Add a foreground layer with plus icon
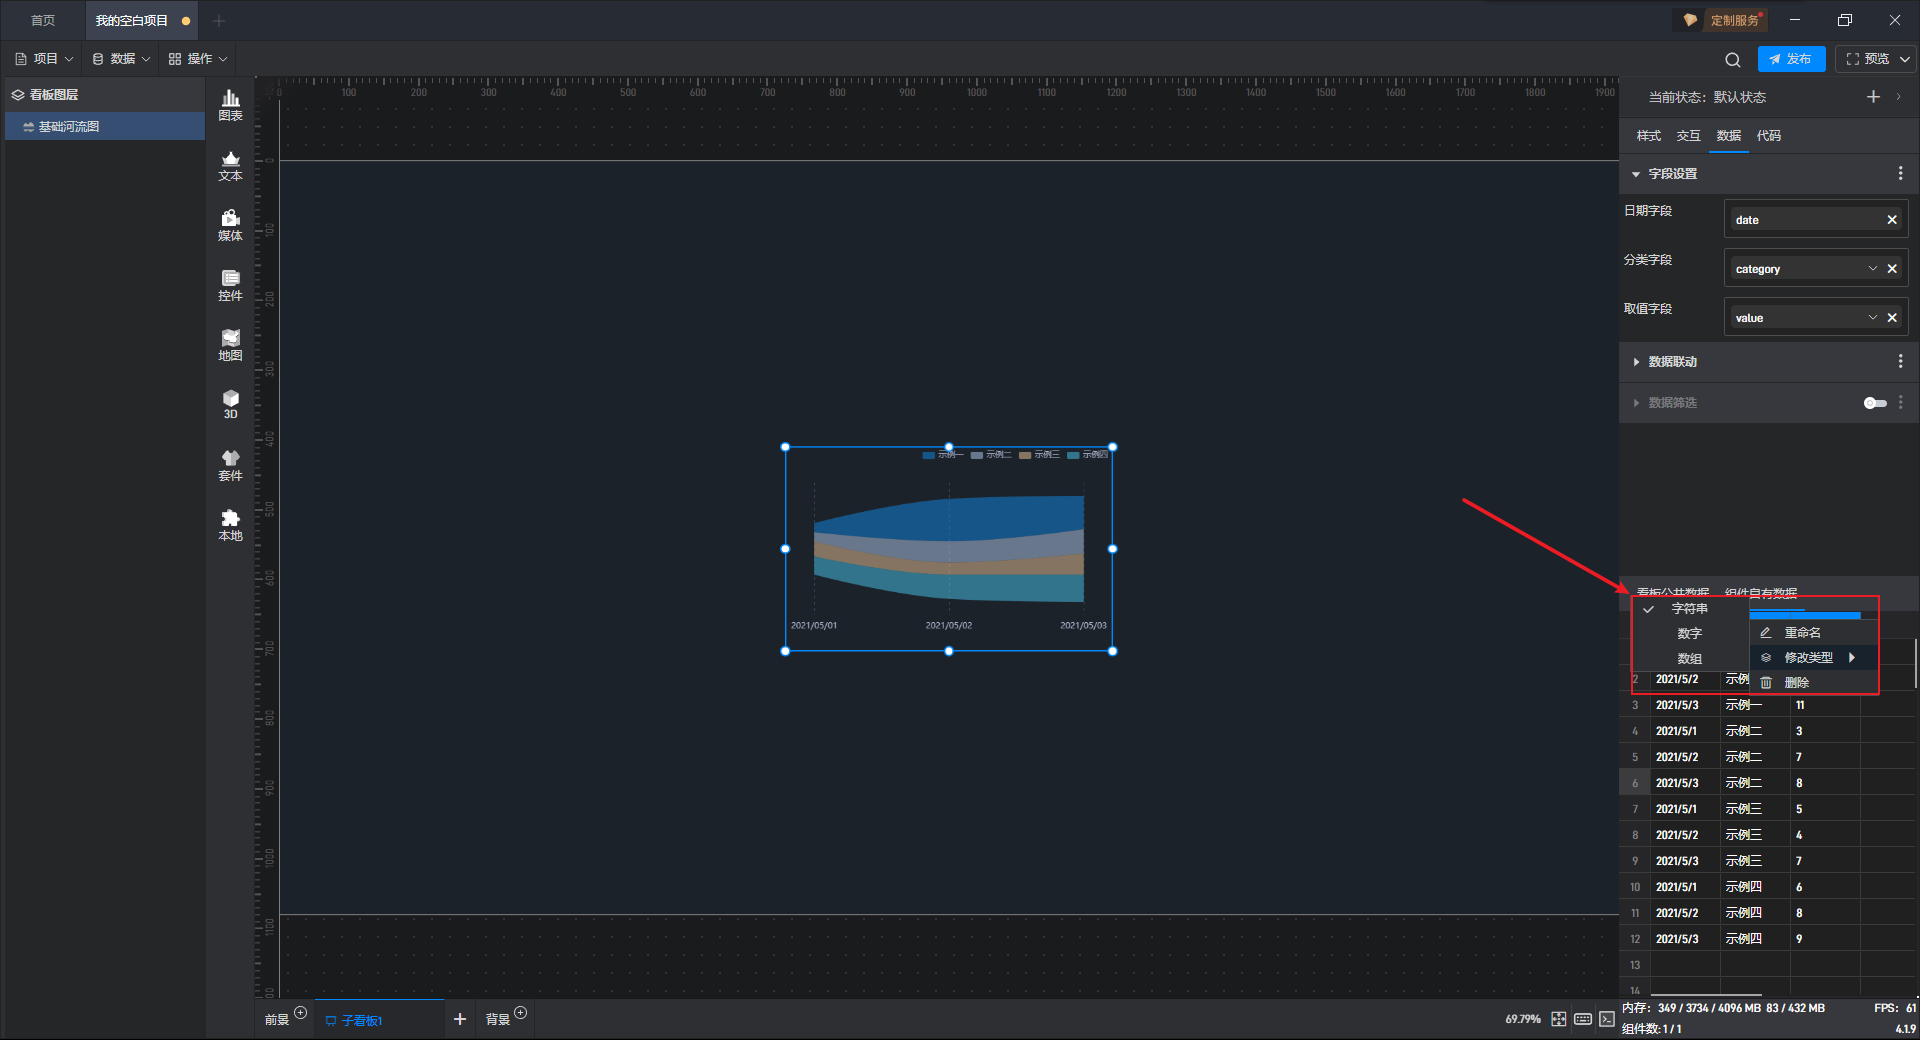The height and width of the screenshot is (1040, 1920). 301,1013
